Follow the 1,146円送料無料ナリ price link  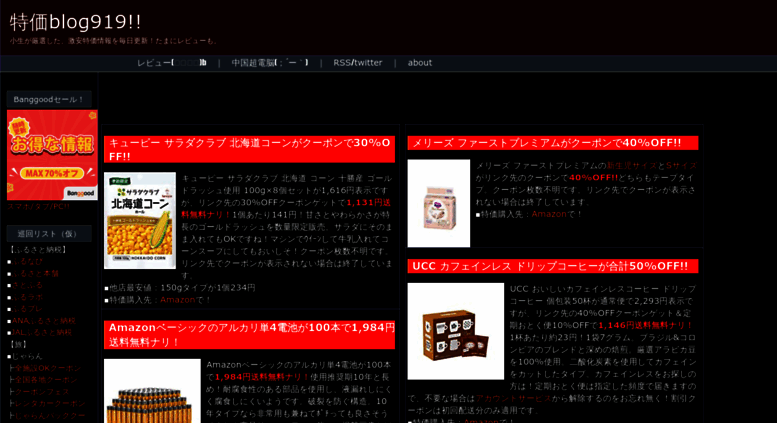point(645,325)
